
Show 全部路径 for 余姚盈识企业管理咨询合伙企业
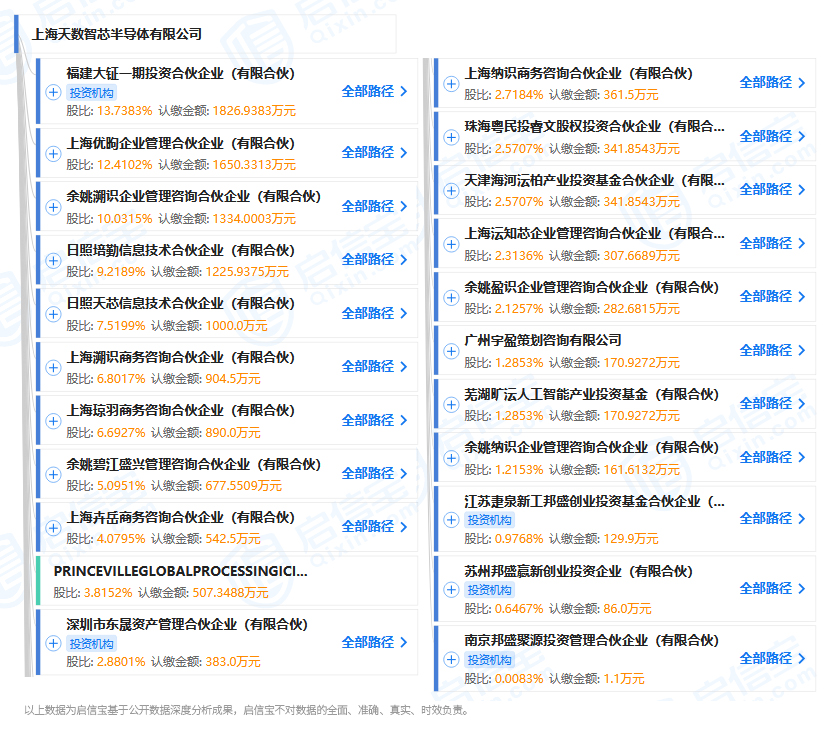click(x=772, y=296)
